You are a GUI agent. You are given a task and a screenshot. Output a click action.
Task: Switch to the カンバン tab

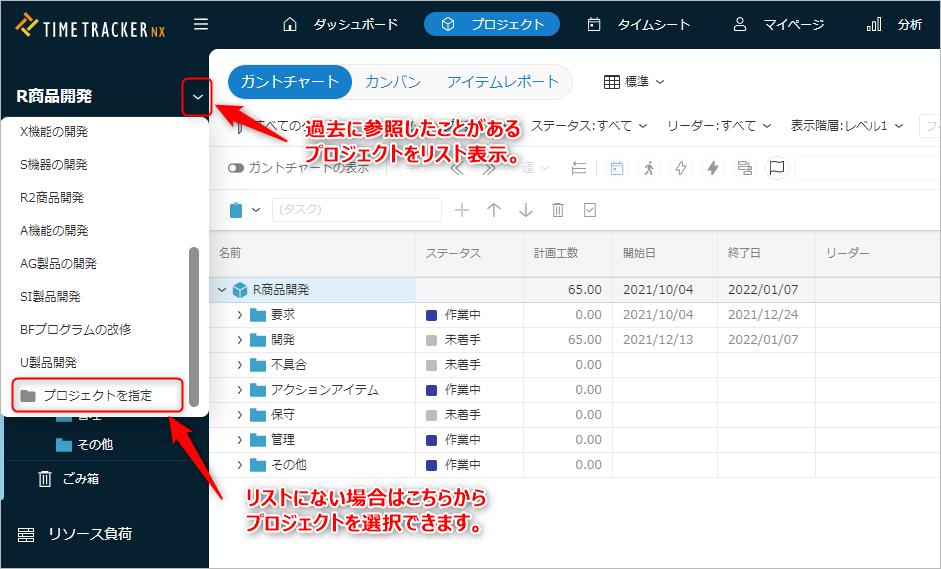click(x=392, y=82)
